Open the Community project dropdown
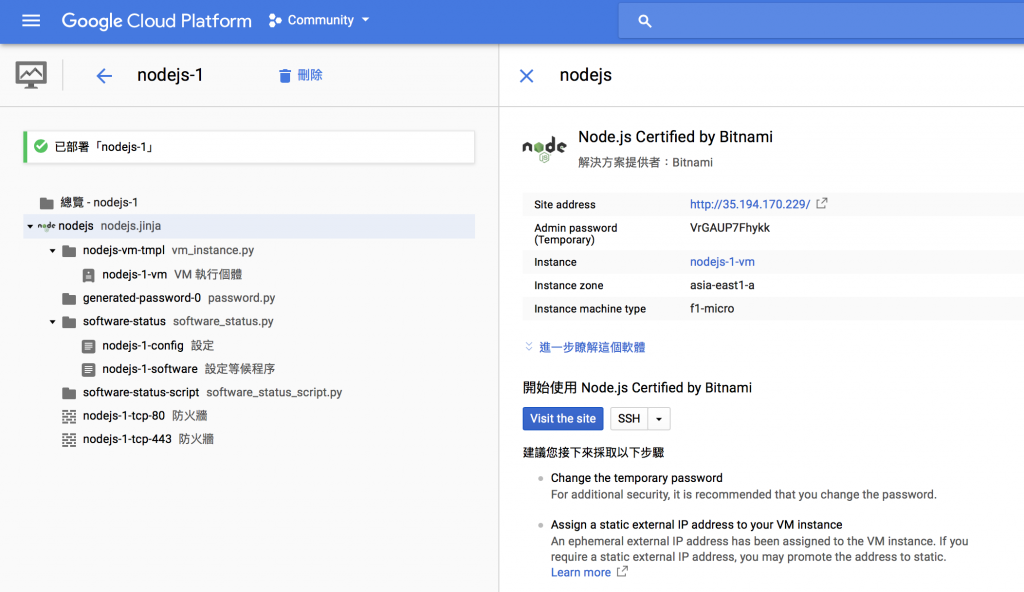The width and height of the screenshot is (1024, 592). 366,20
